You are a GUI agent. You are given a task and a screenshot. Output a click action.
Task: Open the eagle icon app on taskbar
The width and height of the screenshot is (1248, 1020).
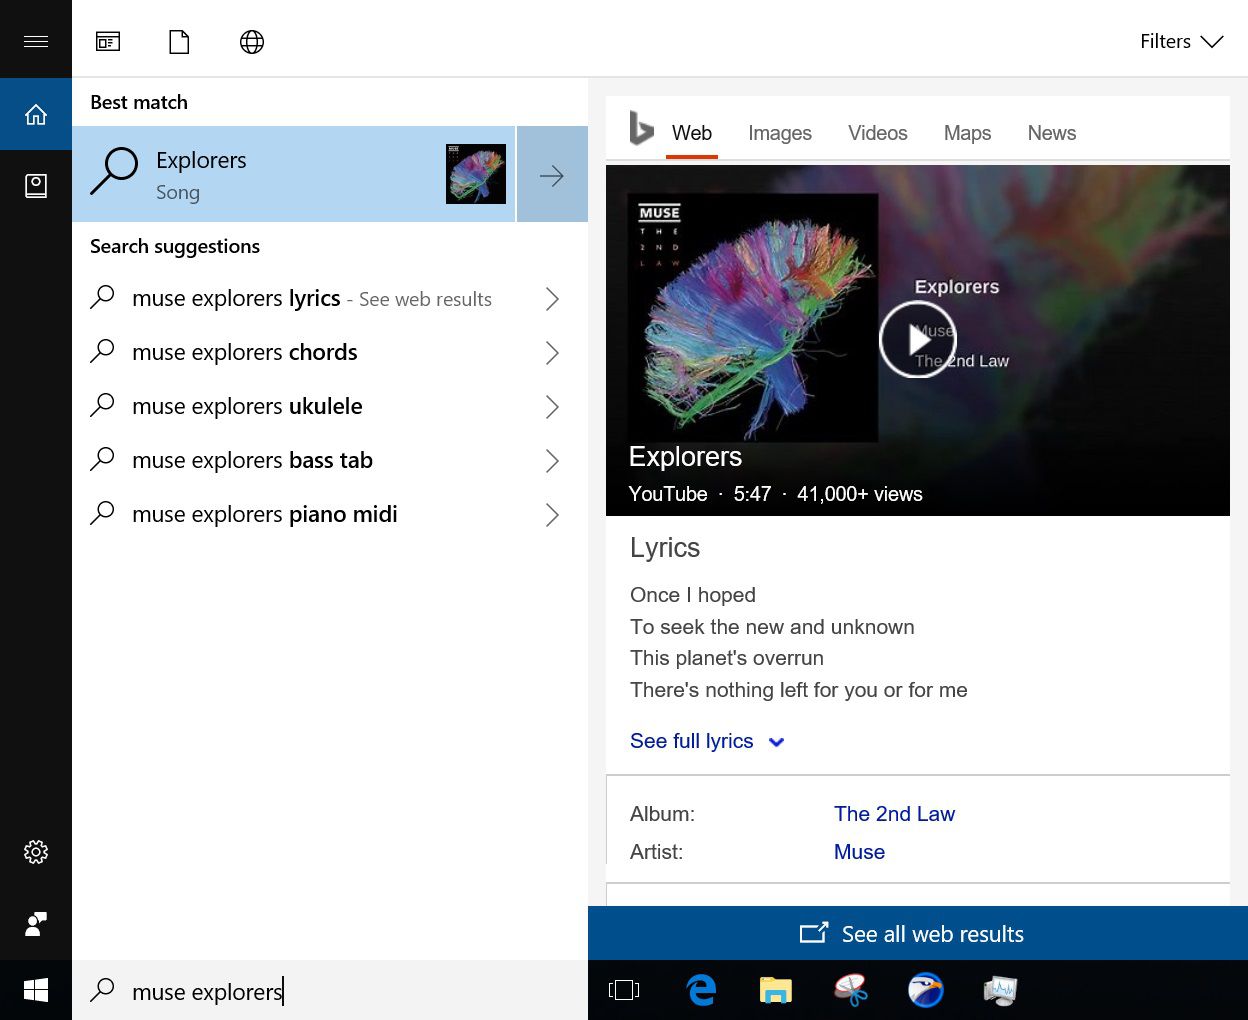925,990
